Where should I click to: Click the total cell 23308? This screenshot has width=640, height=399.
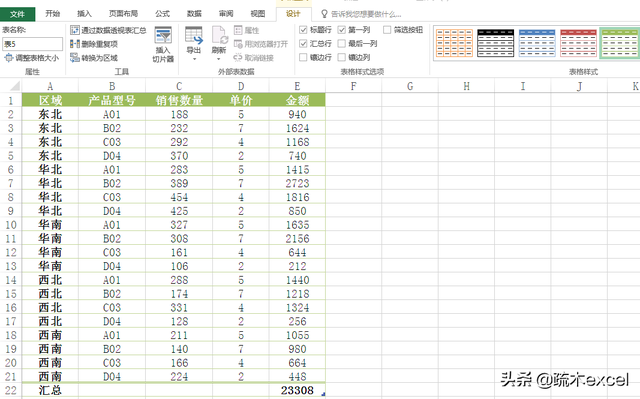pyautogui.click(x=297, y=390)
